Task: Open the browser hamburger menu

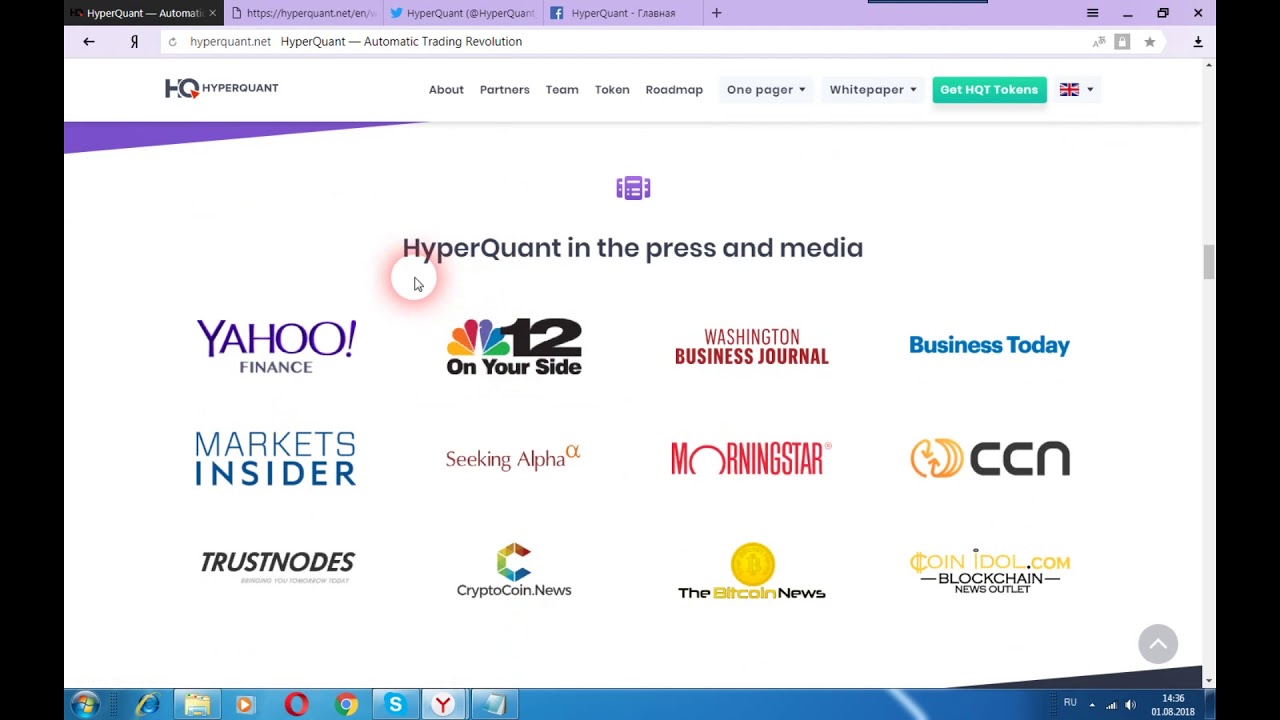Action: click(x=1093, y=13)
